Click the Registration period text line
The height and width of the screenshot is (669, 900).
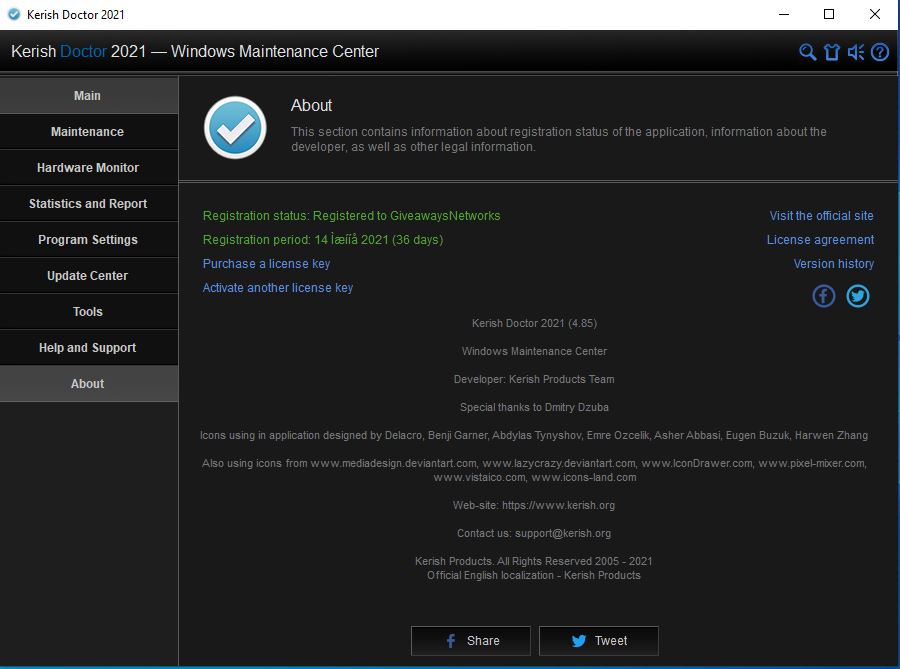pos(323,240)
